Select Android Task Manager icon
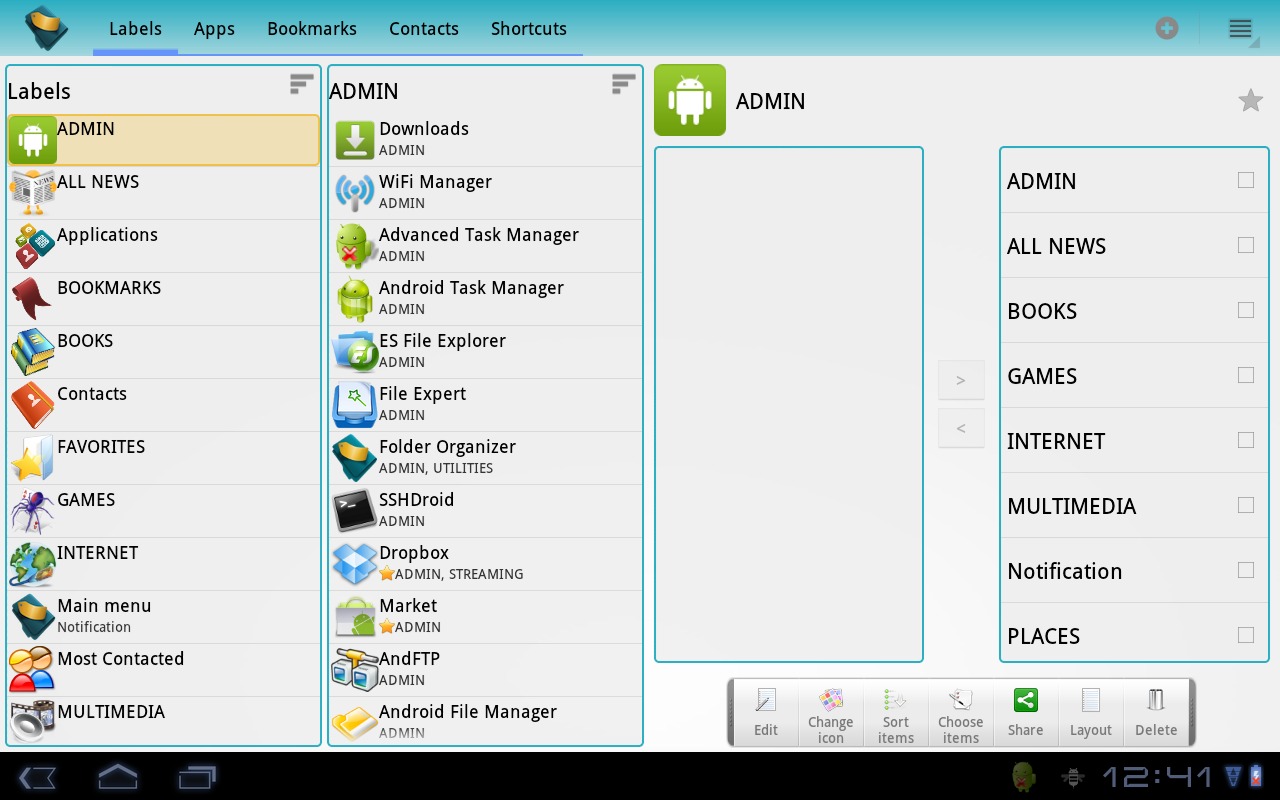1280x800 pixels. click(x=354, y=299)
